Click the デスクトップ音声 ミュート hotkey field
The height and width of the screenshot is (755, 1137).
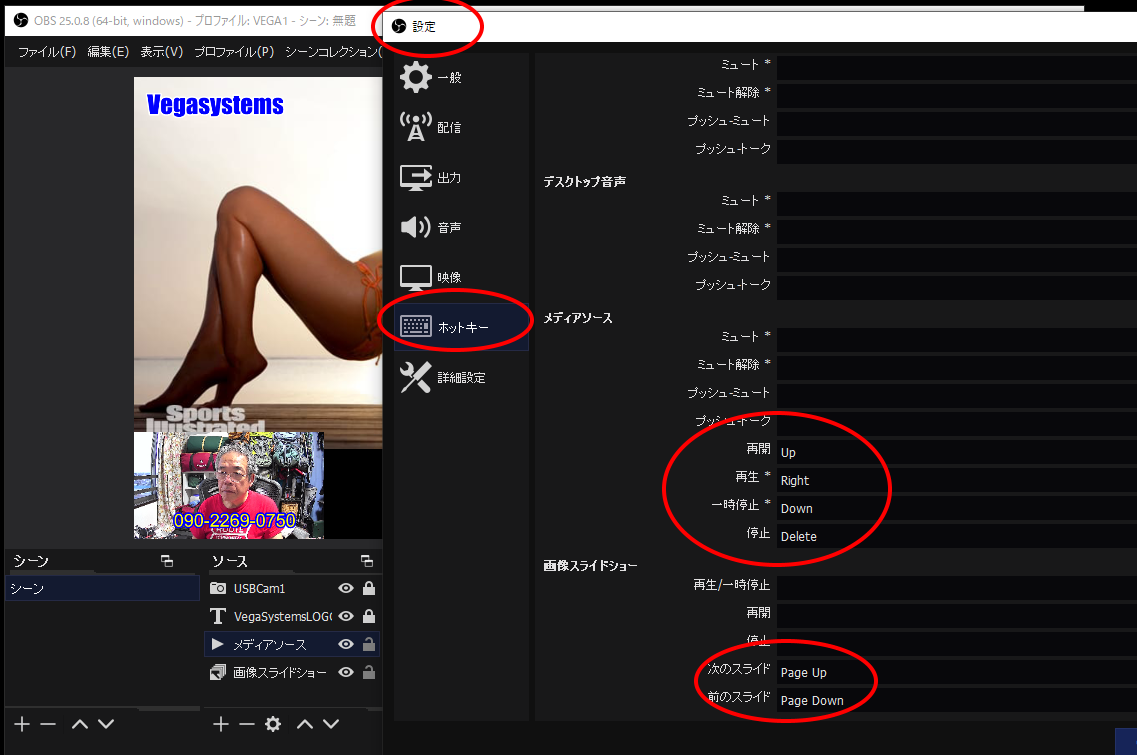[x=957, y=203]
